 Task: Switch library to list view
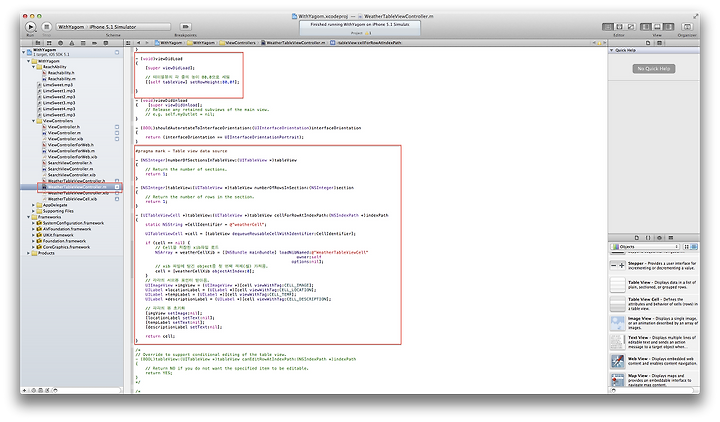click(x=694, y=247)
